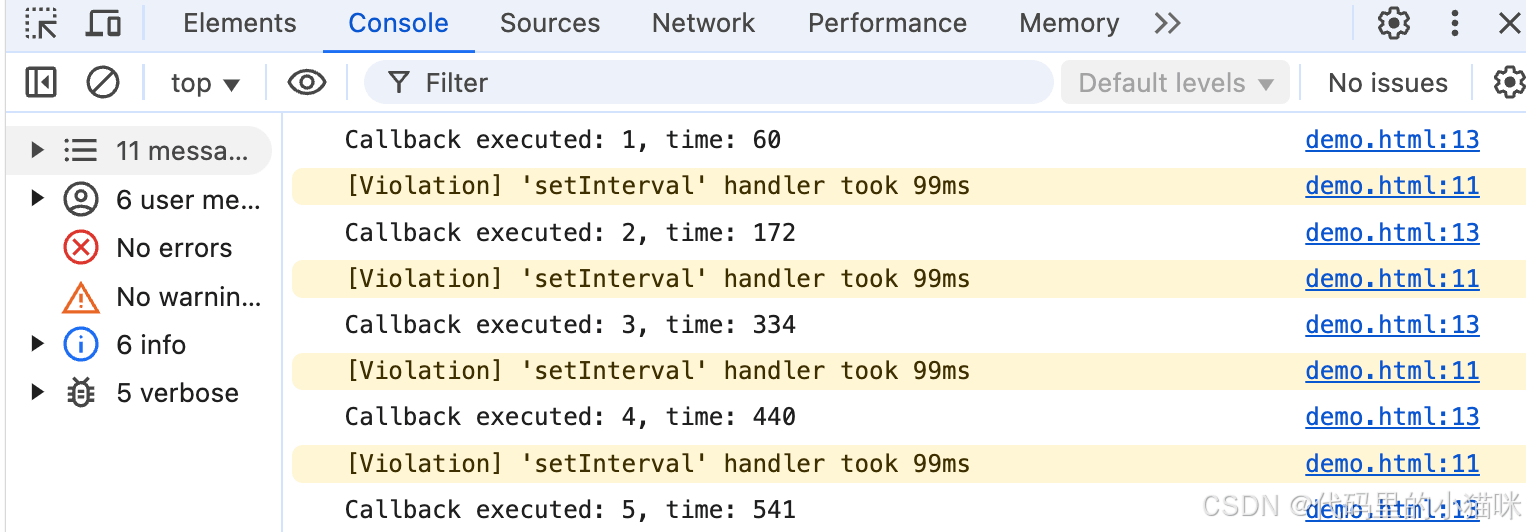The width and height of the screenshot is (1526, 532).
Task: Open DevTools settings gear icon
Action: [x=1393, y=23]
